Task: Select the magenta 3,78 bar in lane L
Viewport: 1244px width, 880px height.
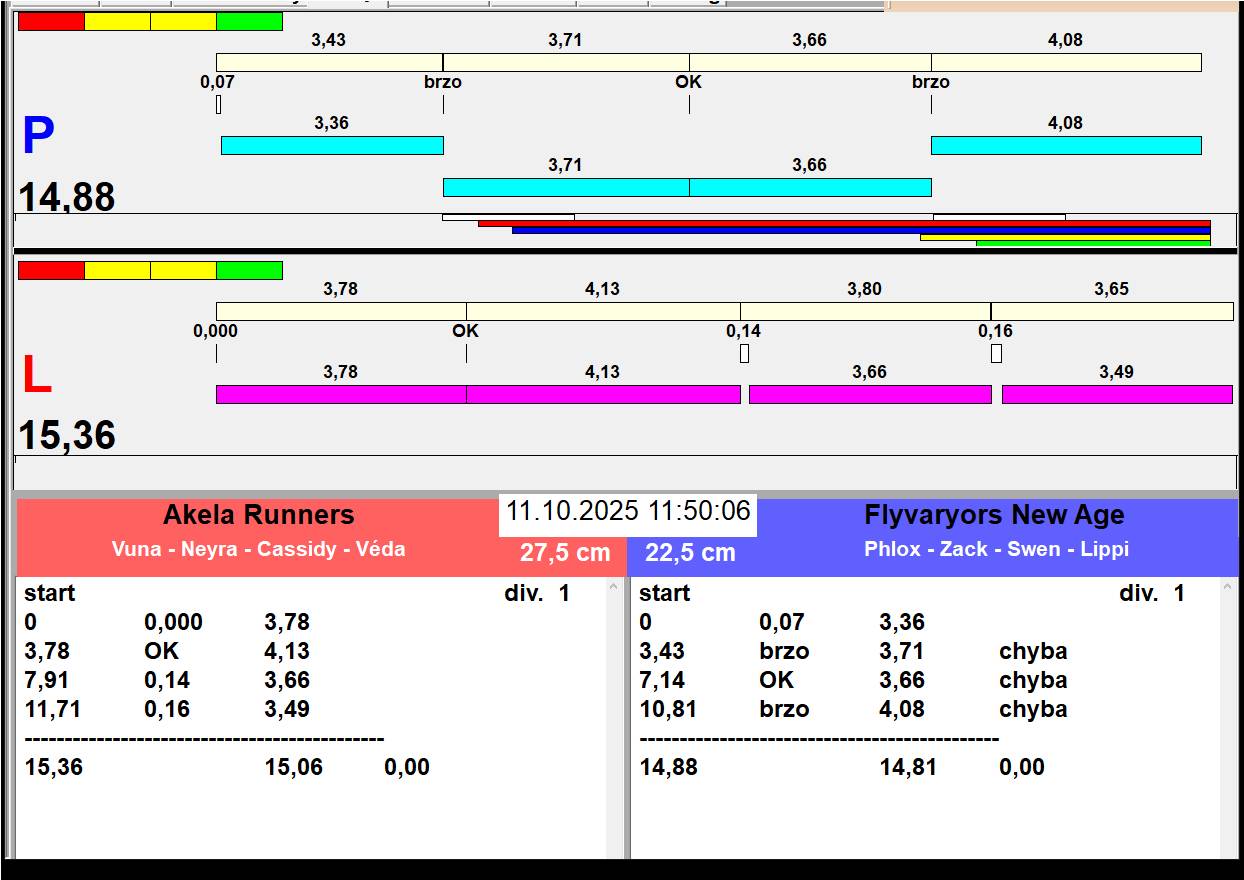Action: (341, 394)
